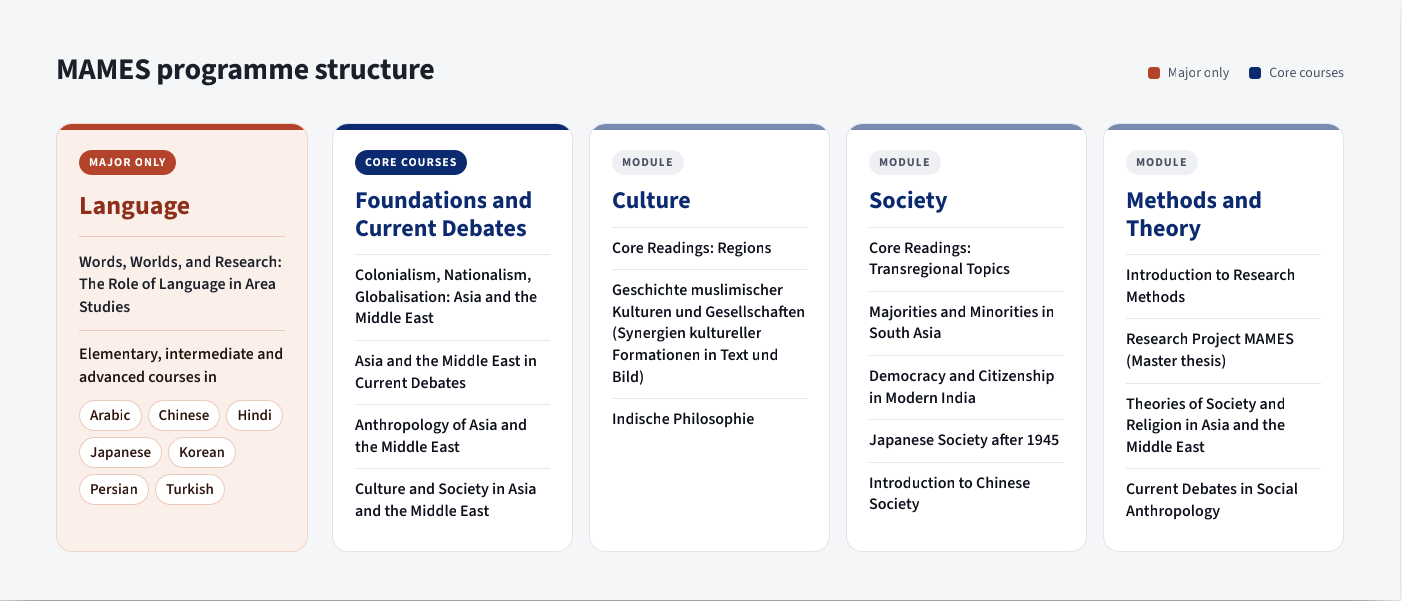Open Anthropology of Asia and Middle East
The width and height of the screenshot is (1402, 601).
click(441, 436)
